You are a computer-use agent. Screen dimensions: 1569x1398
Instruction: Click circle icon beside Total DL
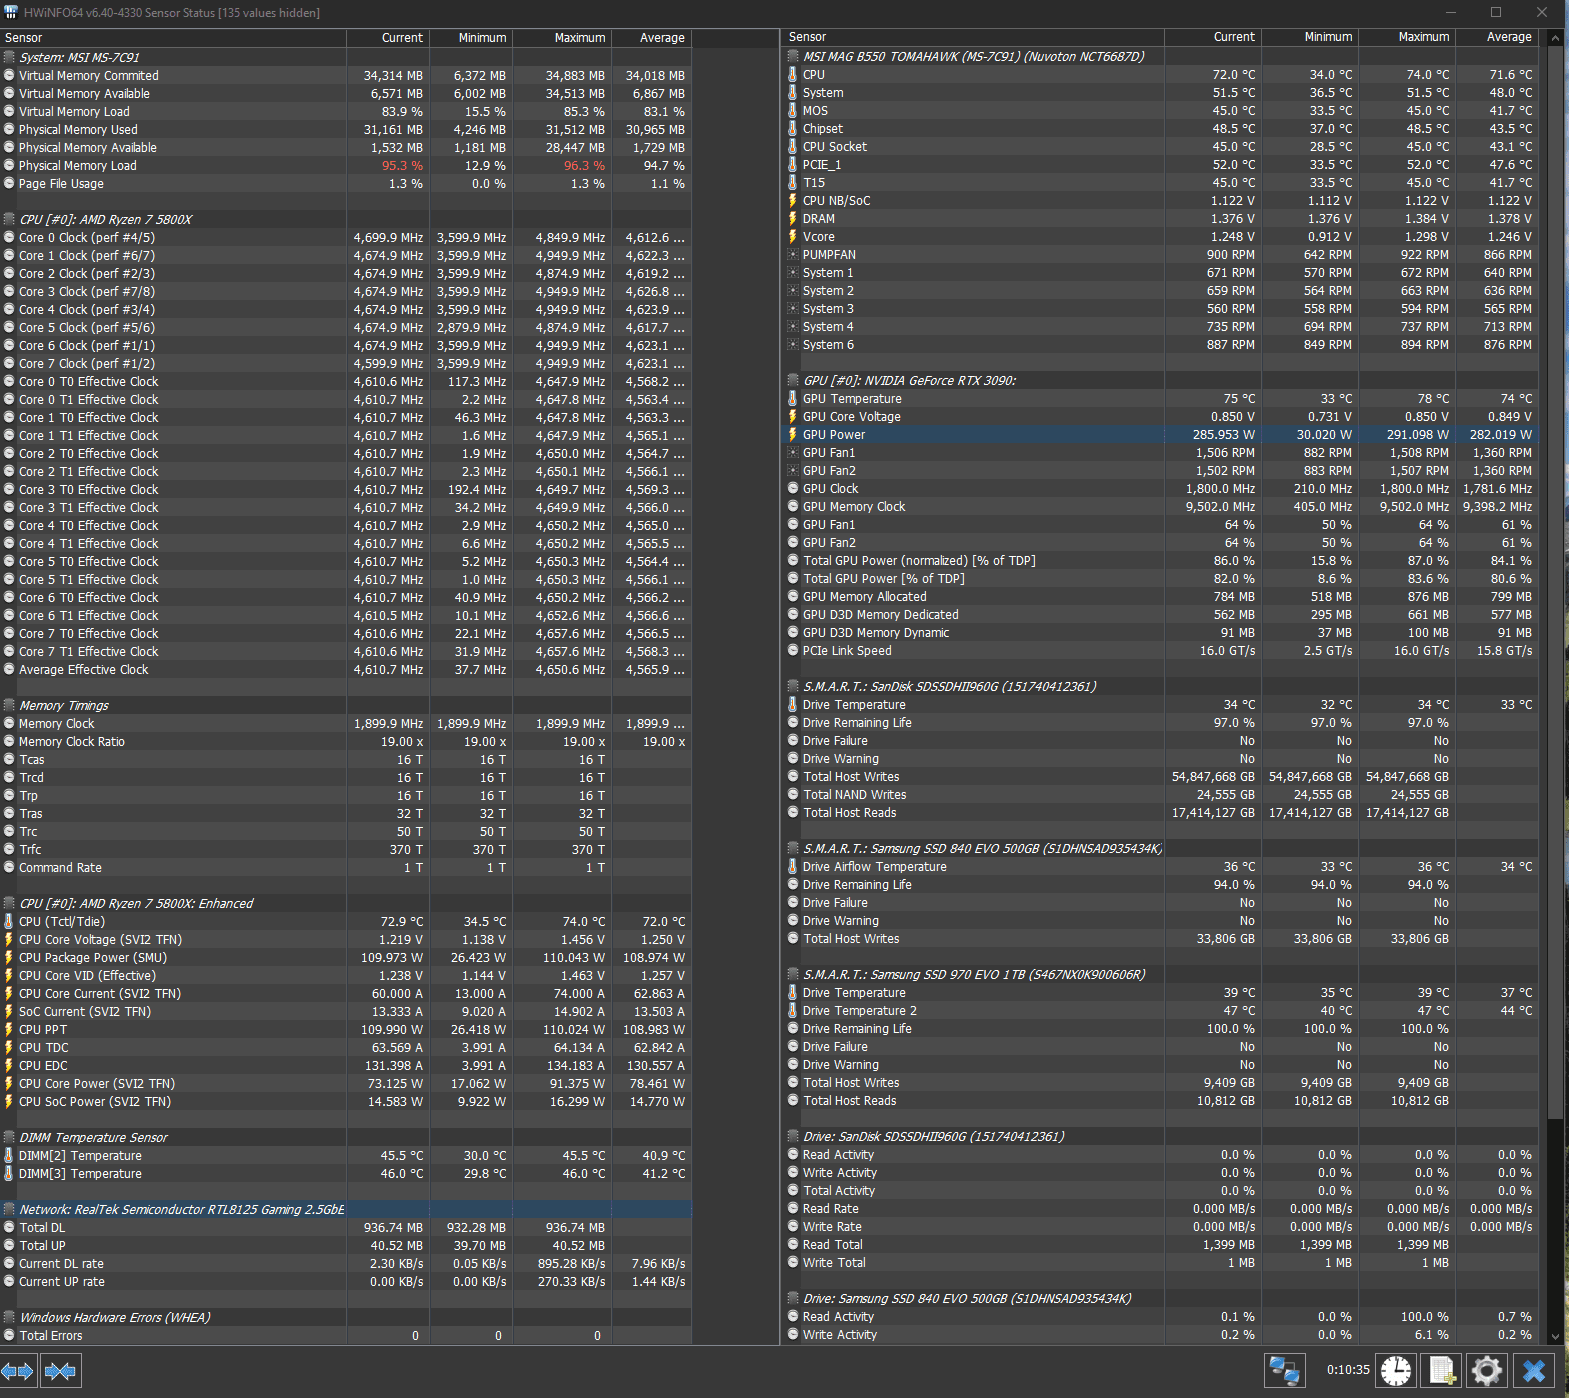point(9,1227)
